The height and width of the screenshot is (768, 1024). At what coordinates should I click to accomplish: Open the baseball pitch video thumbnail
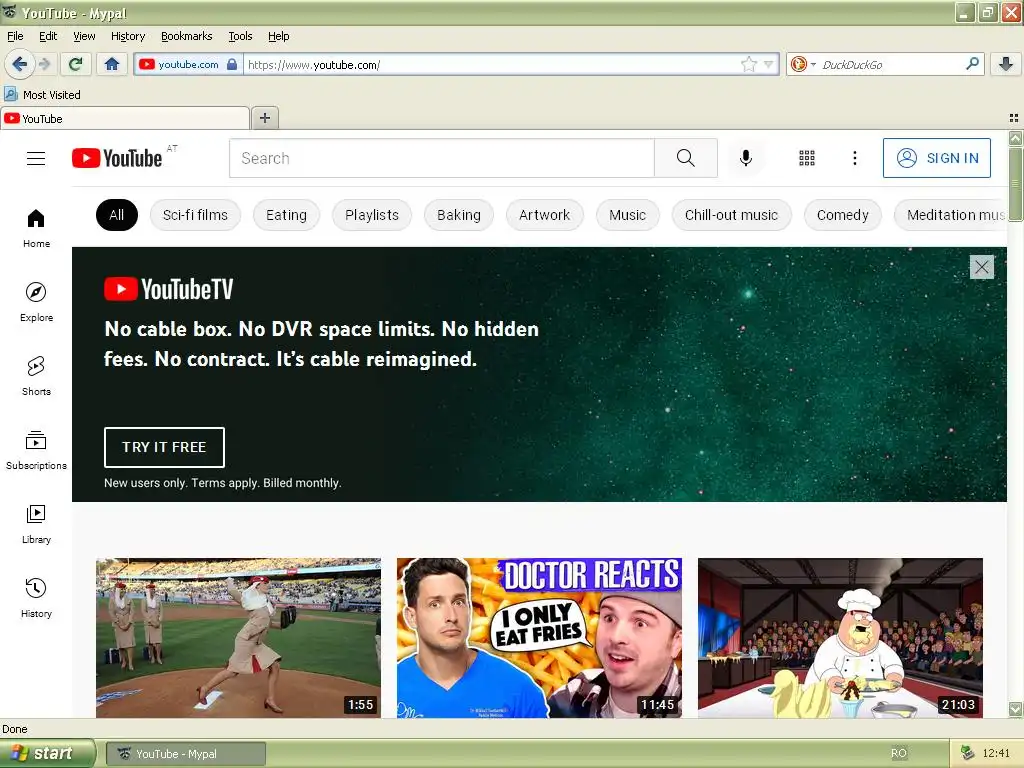238,637
